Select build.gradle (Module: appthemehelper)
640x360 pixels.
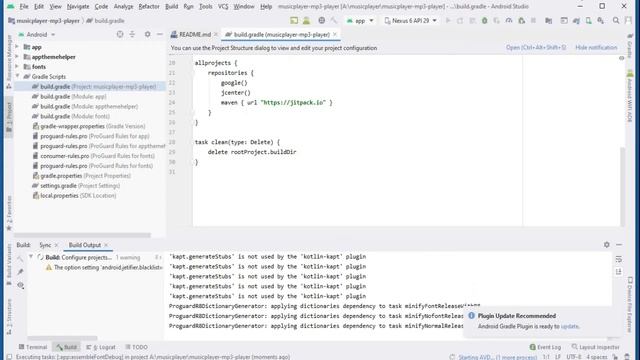click(x=85, y=107)
